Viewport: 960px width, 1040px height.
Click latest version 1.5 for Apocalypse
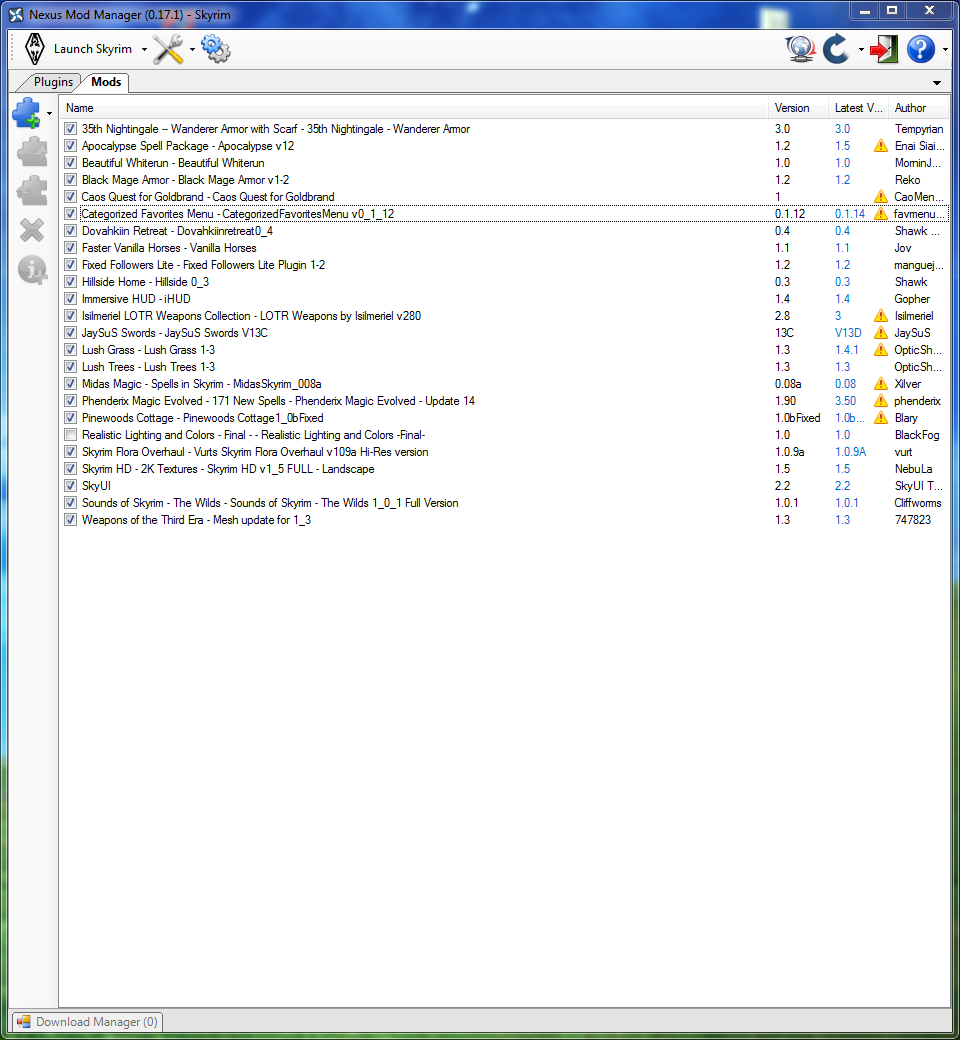842,146
